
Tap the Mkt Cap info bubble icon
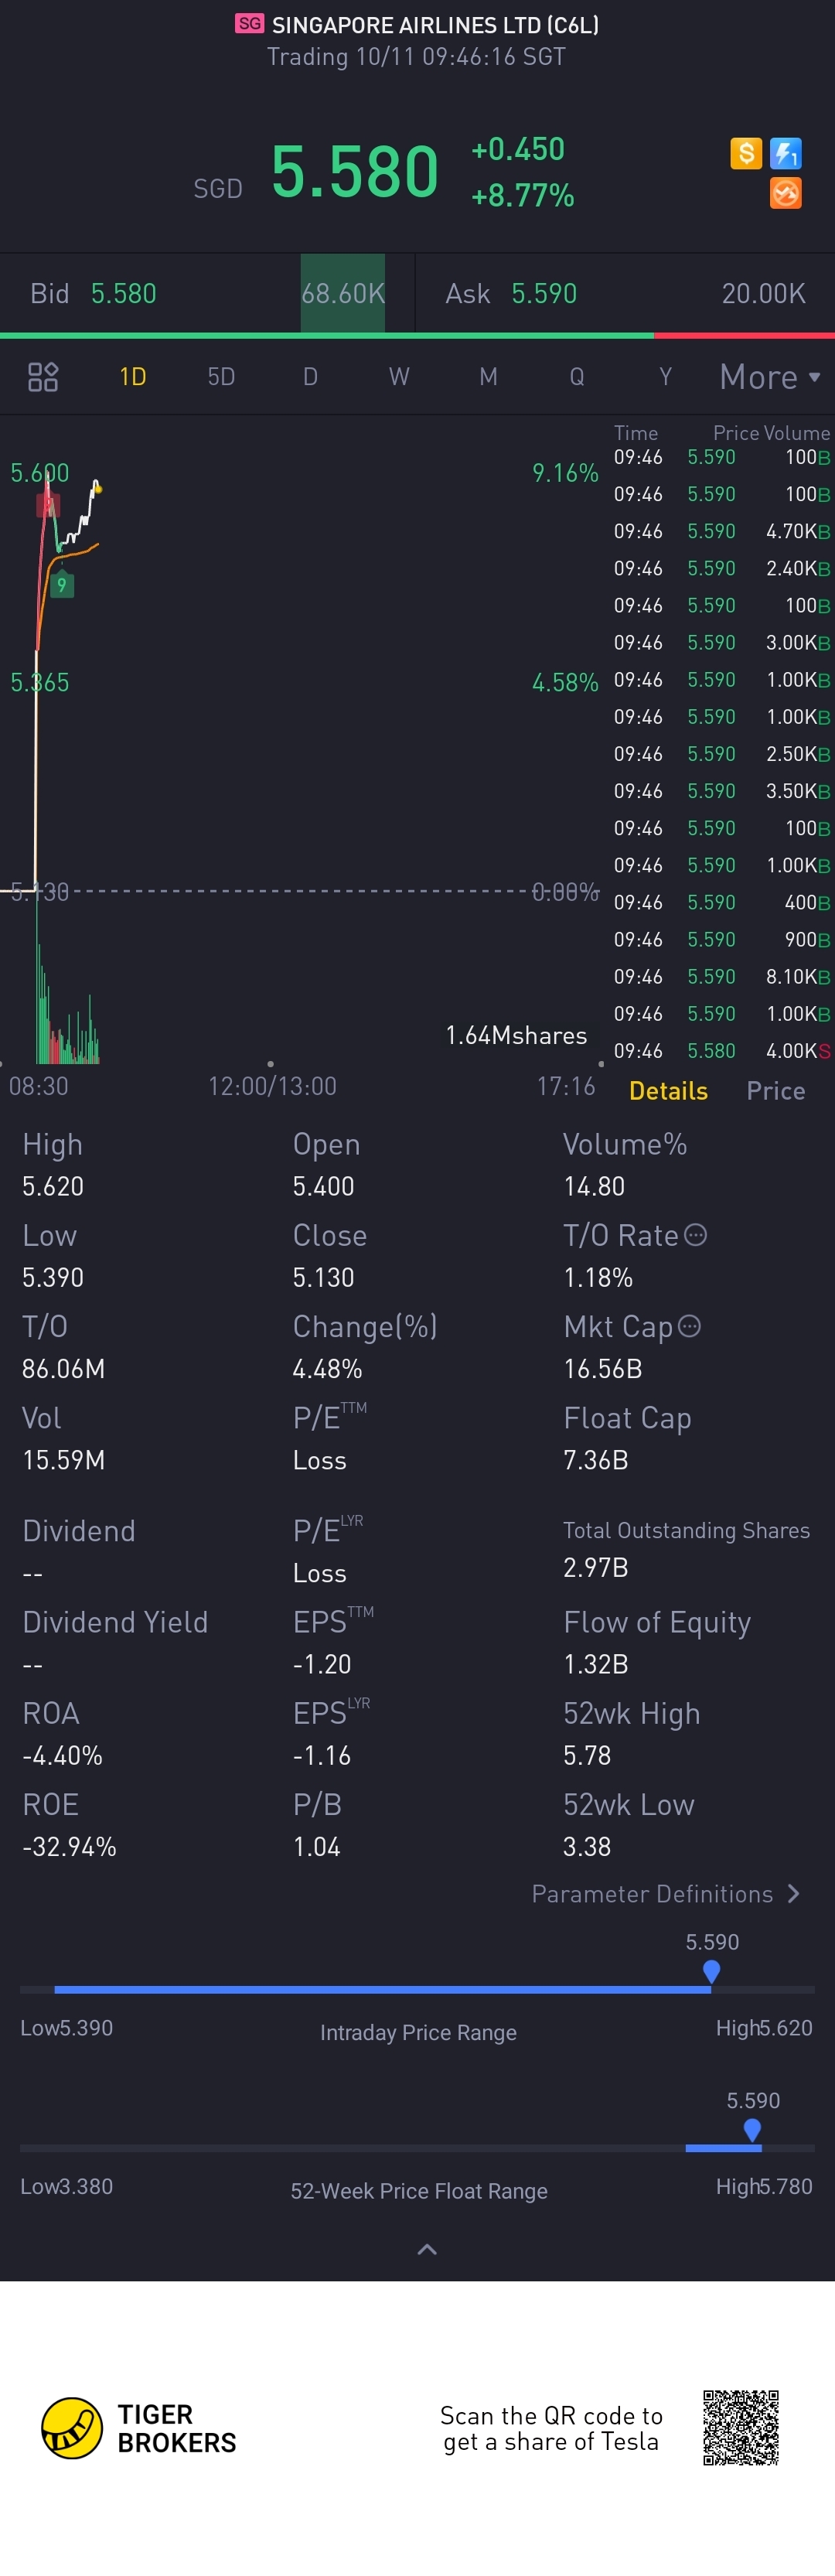[690, 1326]
